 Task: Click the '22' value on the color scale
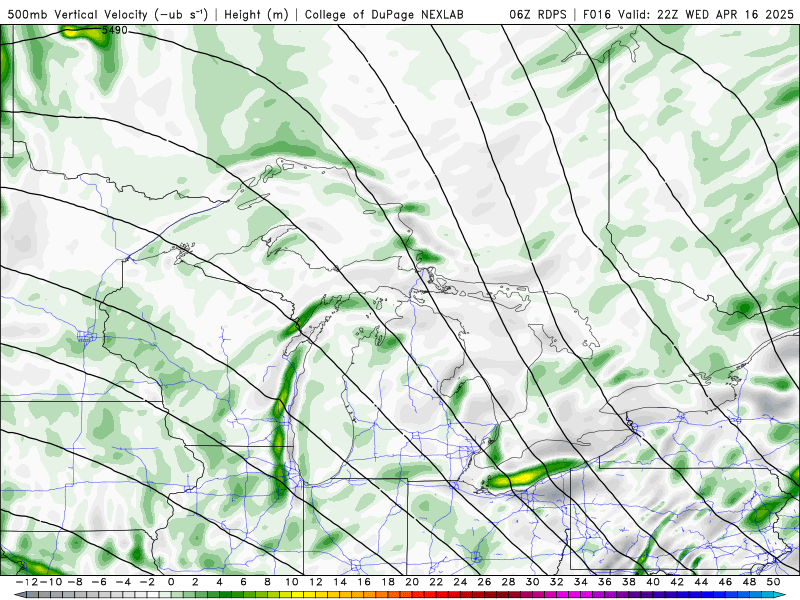pyautogui.click(x=436, y=582)
